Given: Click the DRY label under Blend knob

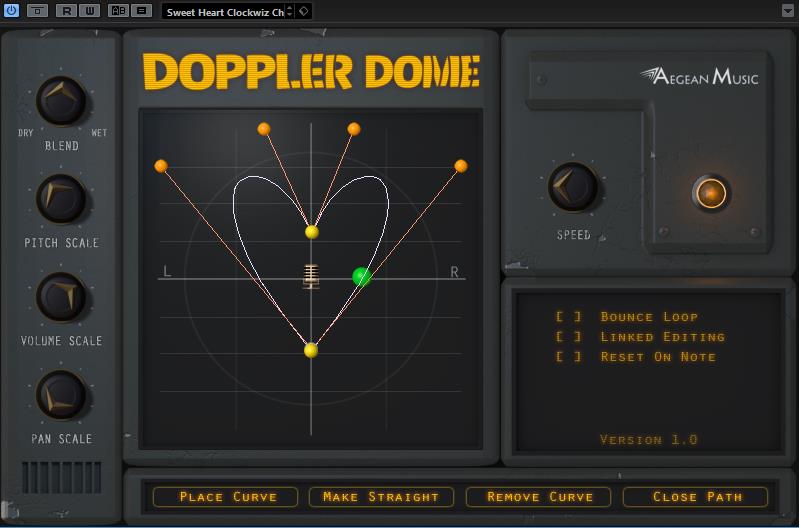Looking at the screenshot, I should [x=25, y=133].
